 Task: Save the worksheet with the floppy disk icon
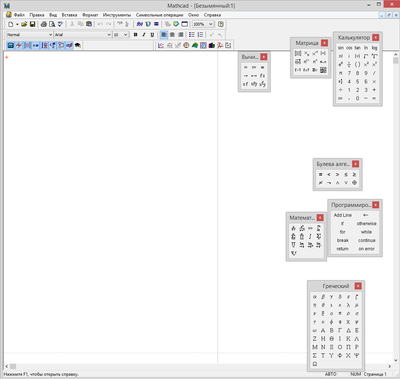click(x=32, y=24)
